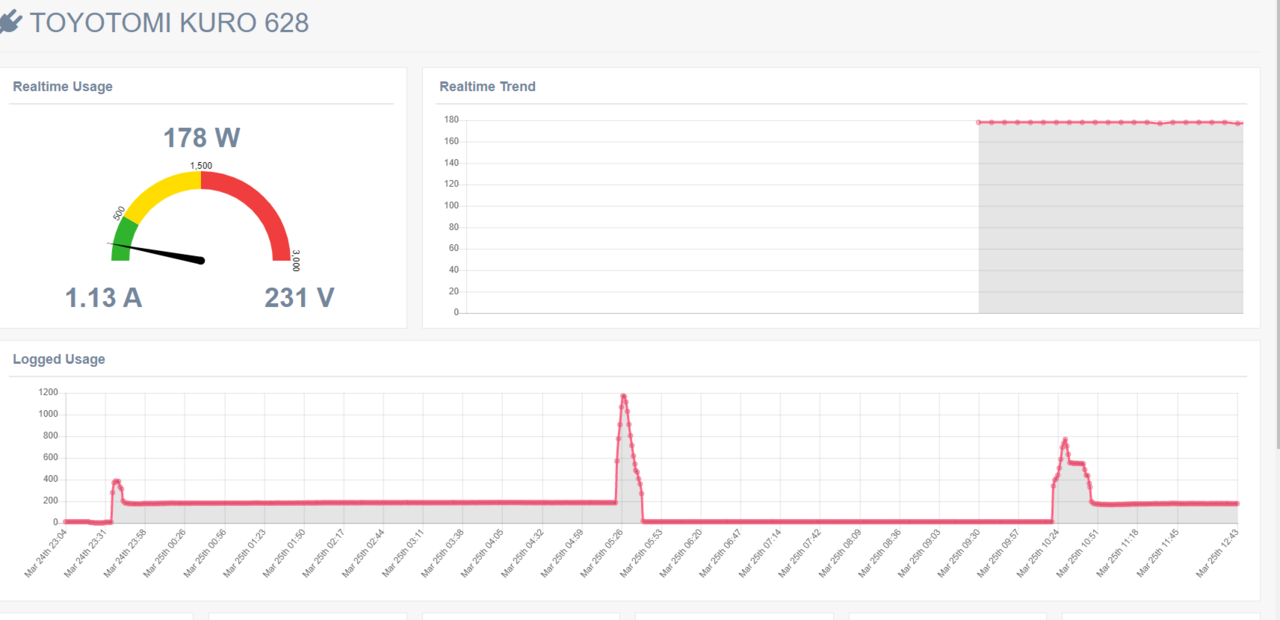Viewport: 1280px width, 620px height.
Task: Click the Realtime Usage panel heading
Action: coord(63,87)
